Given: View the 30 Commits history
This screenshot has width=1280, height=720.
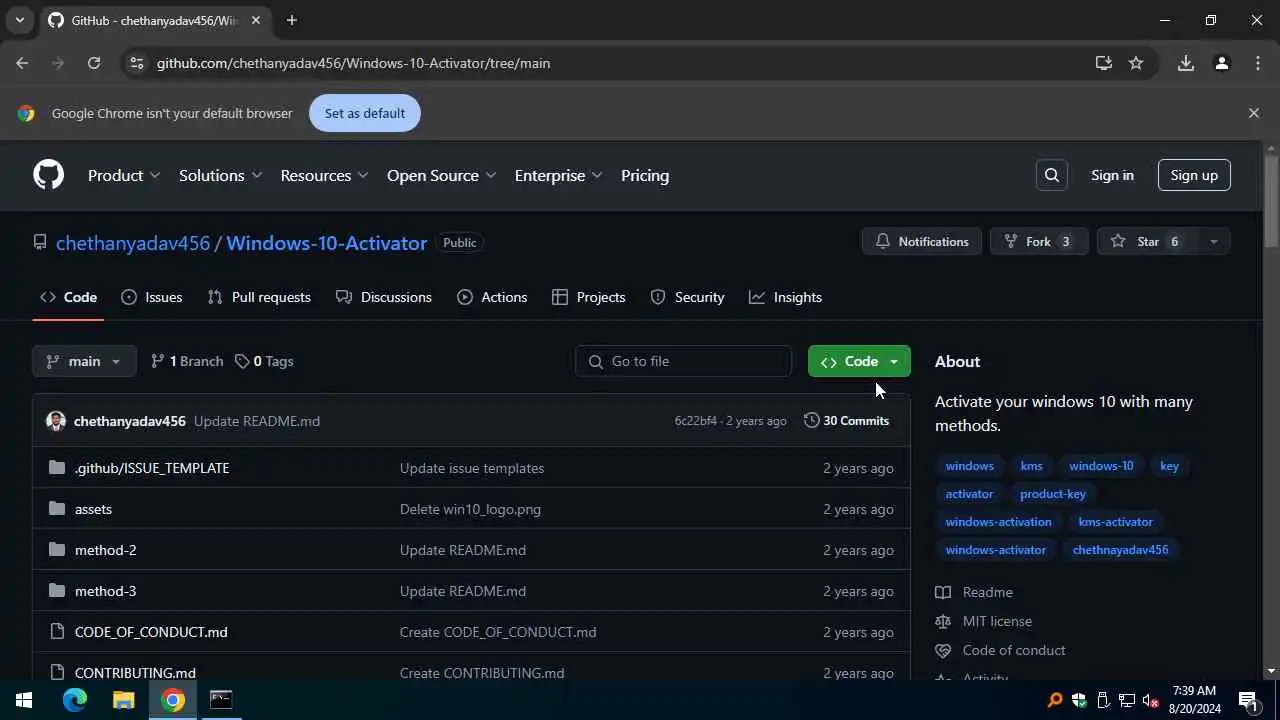Looking at the screenshot, I should tap(846, 421).
